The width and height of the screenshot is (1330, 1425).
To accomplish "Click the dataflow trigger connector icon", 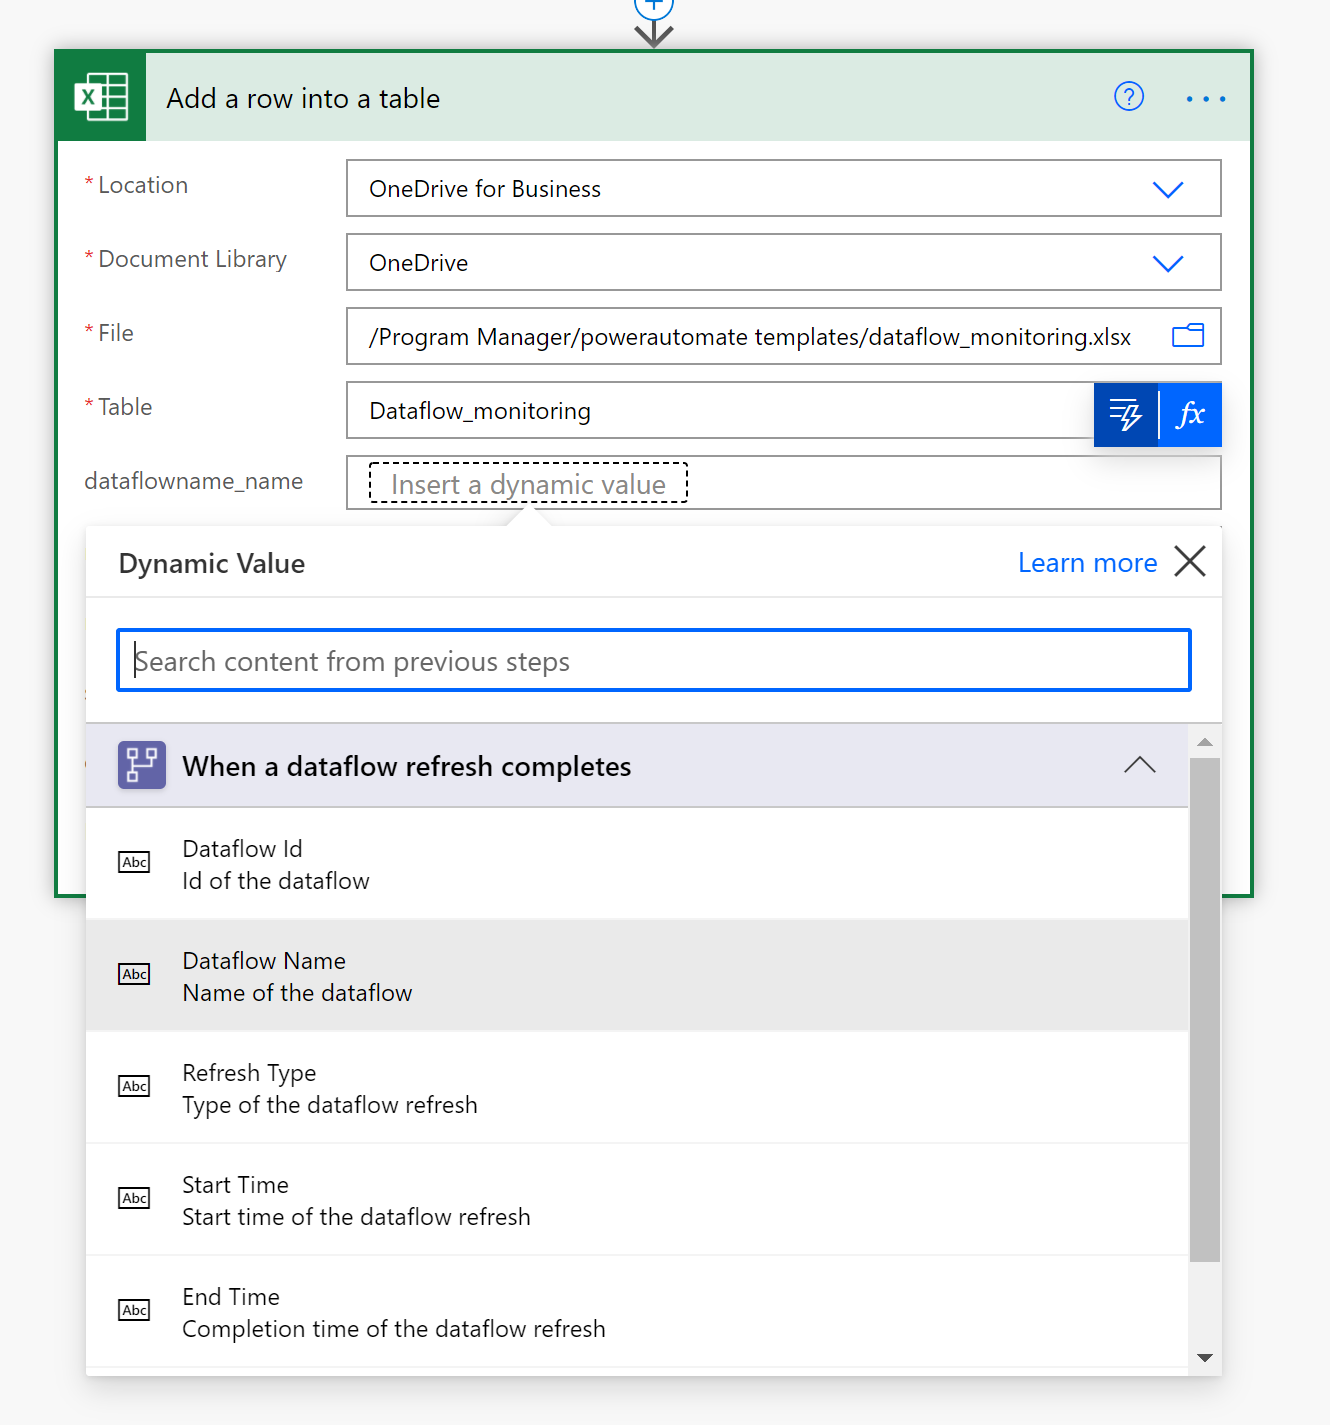I will click(142, 765).
